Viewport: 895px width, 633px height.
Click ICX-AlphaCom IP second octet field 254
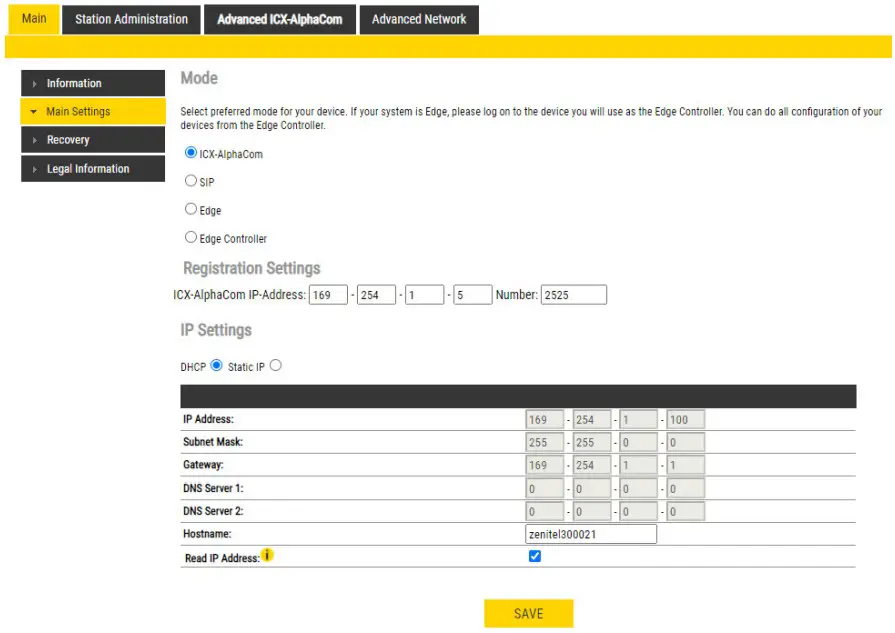coord(376,295)
